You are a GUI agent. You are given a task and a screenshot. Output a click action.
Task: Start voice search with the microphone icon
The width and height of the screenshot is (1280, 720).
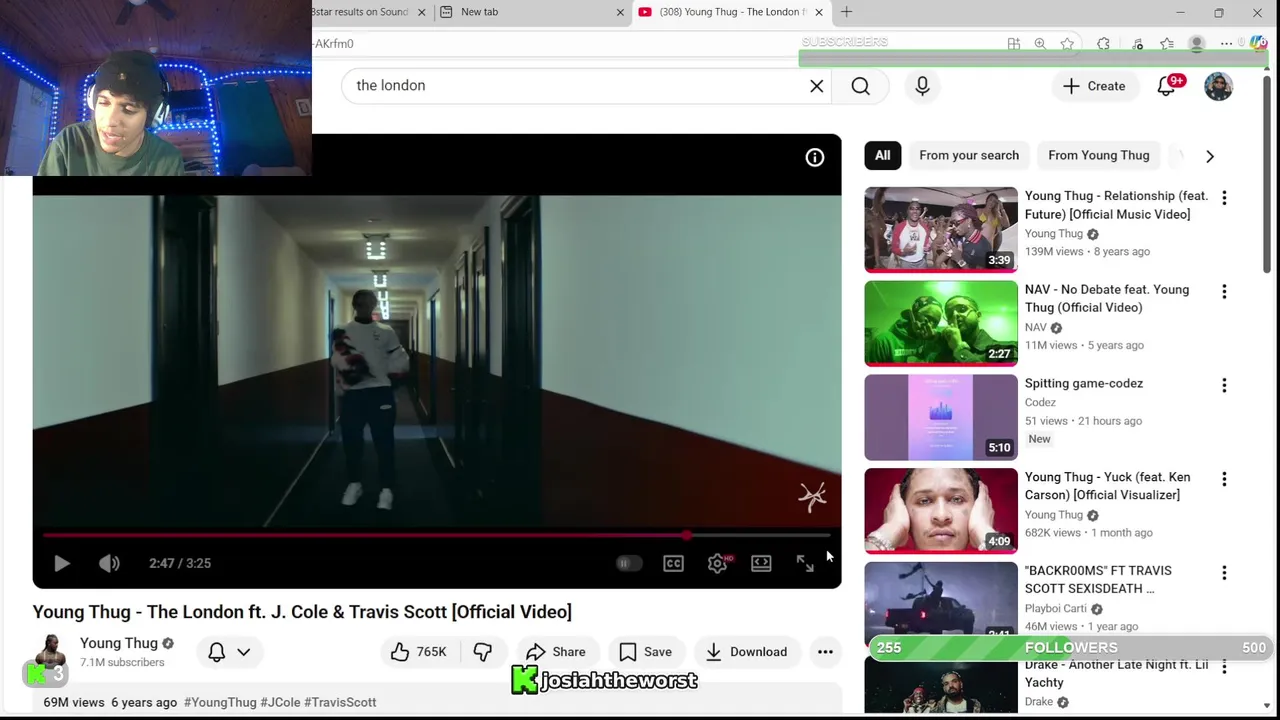coord(922,86)
